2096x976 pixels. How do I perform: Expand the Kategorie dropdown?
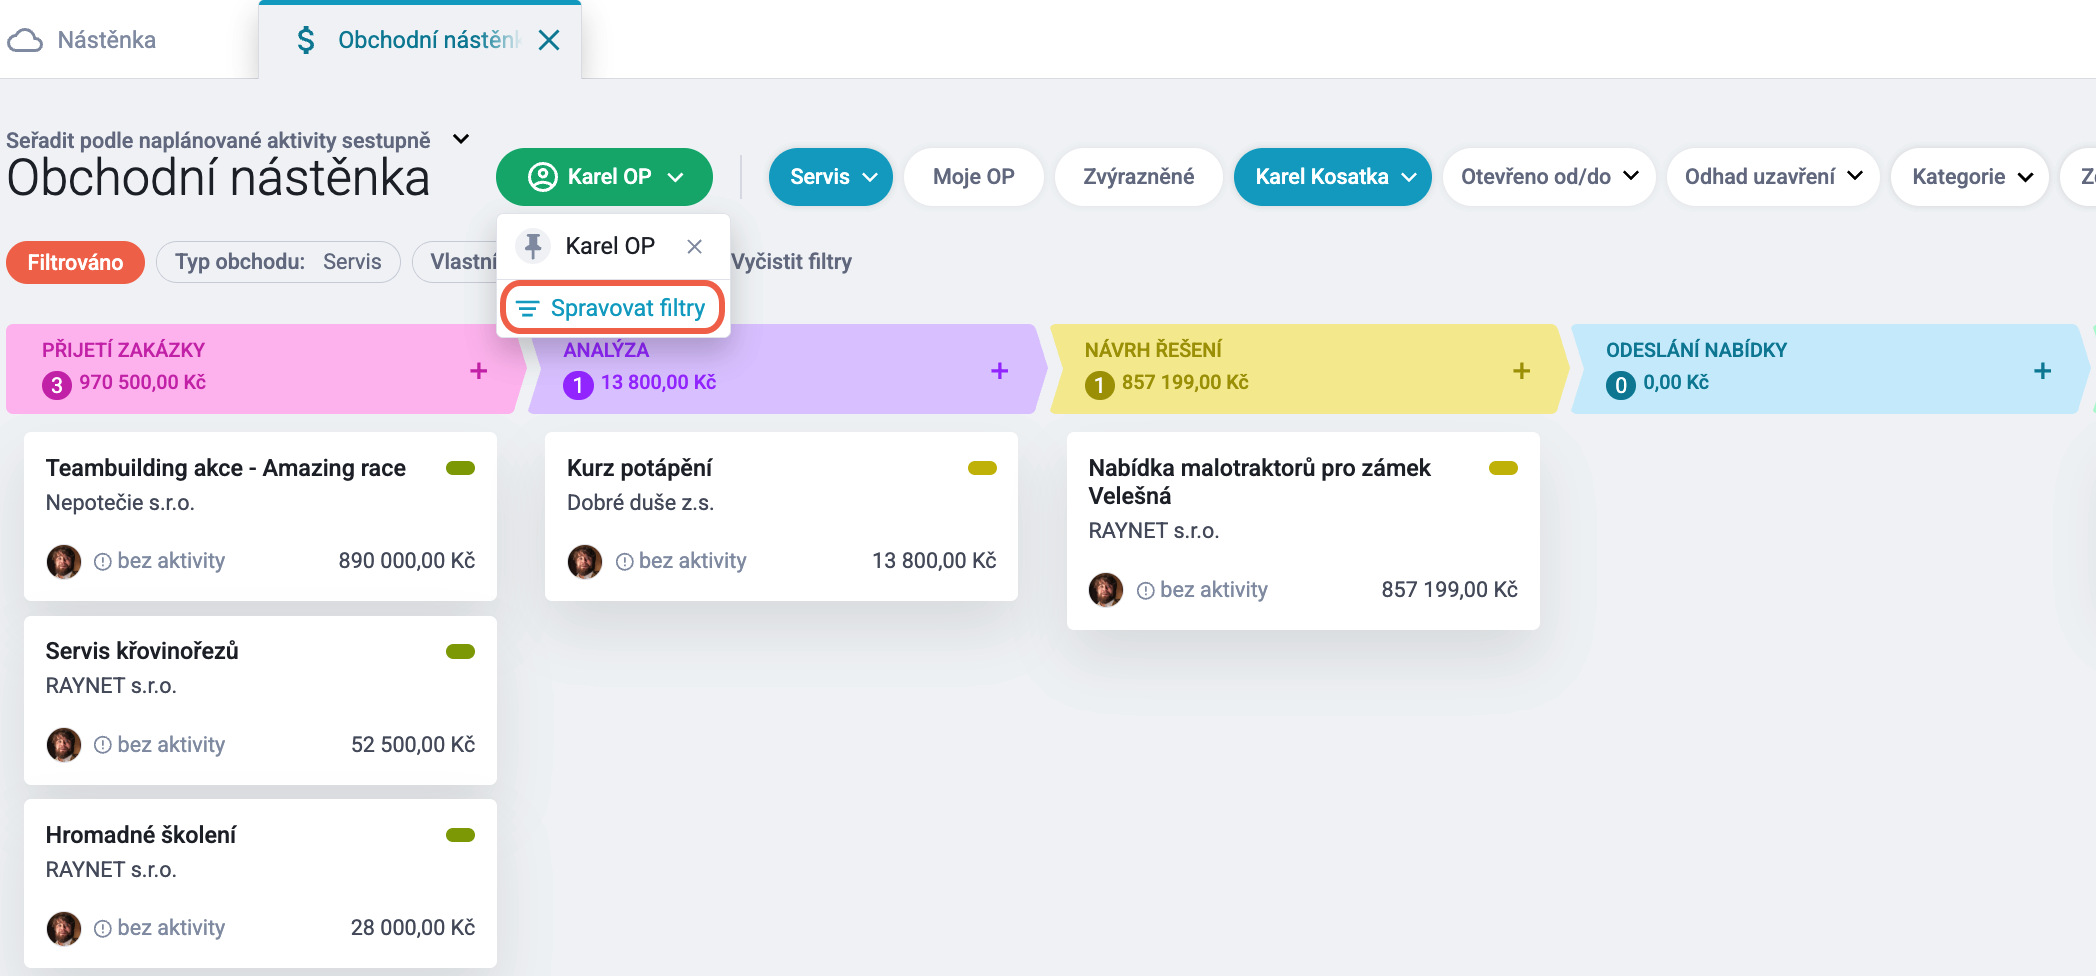[1970, 177]
